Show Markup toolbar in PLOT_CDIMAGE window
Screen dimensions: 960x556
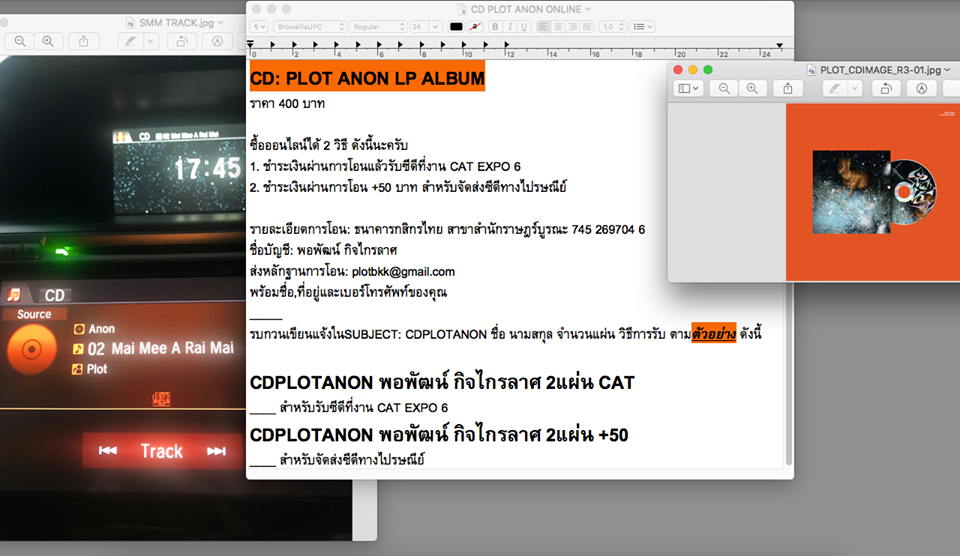[x=921, y=88]
